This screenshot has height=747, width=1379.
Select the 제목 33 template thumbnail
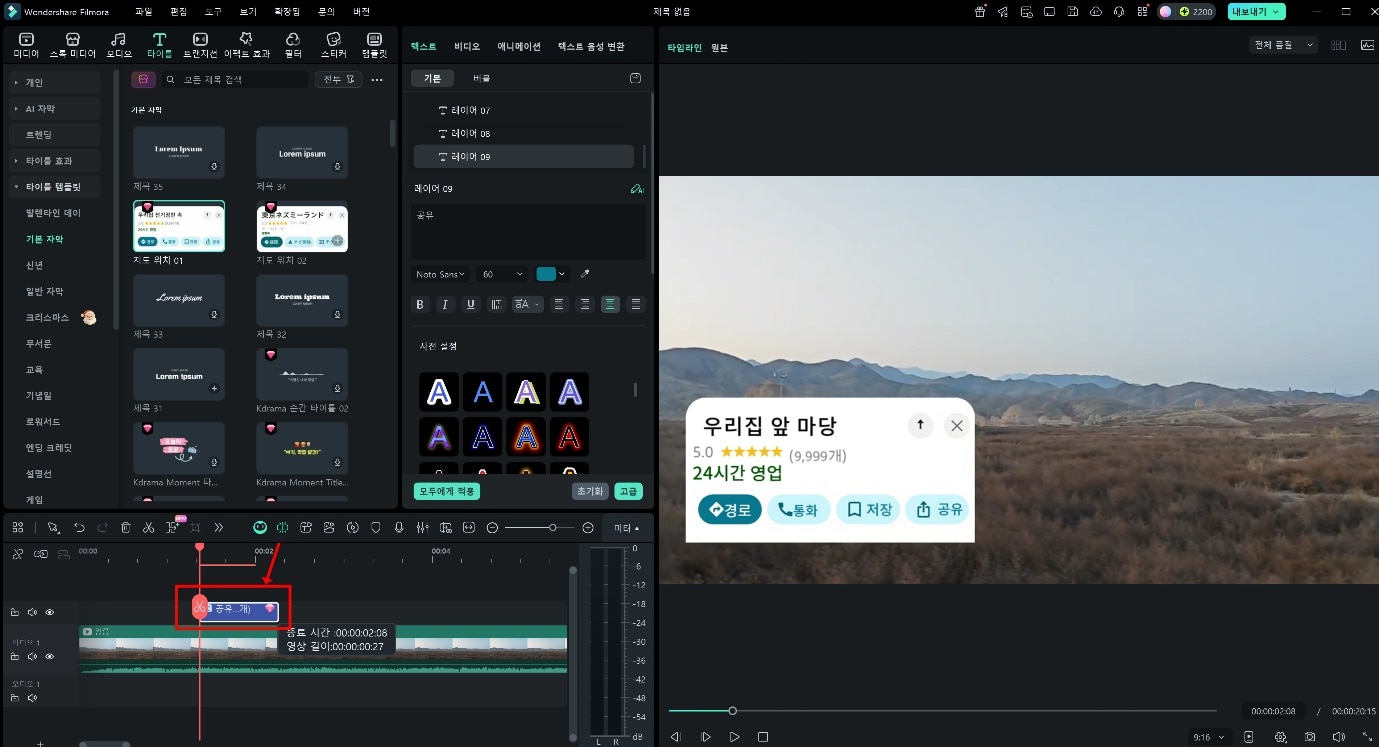tap(178, 300)
